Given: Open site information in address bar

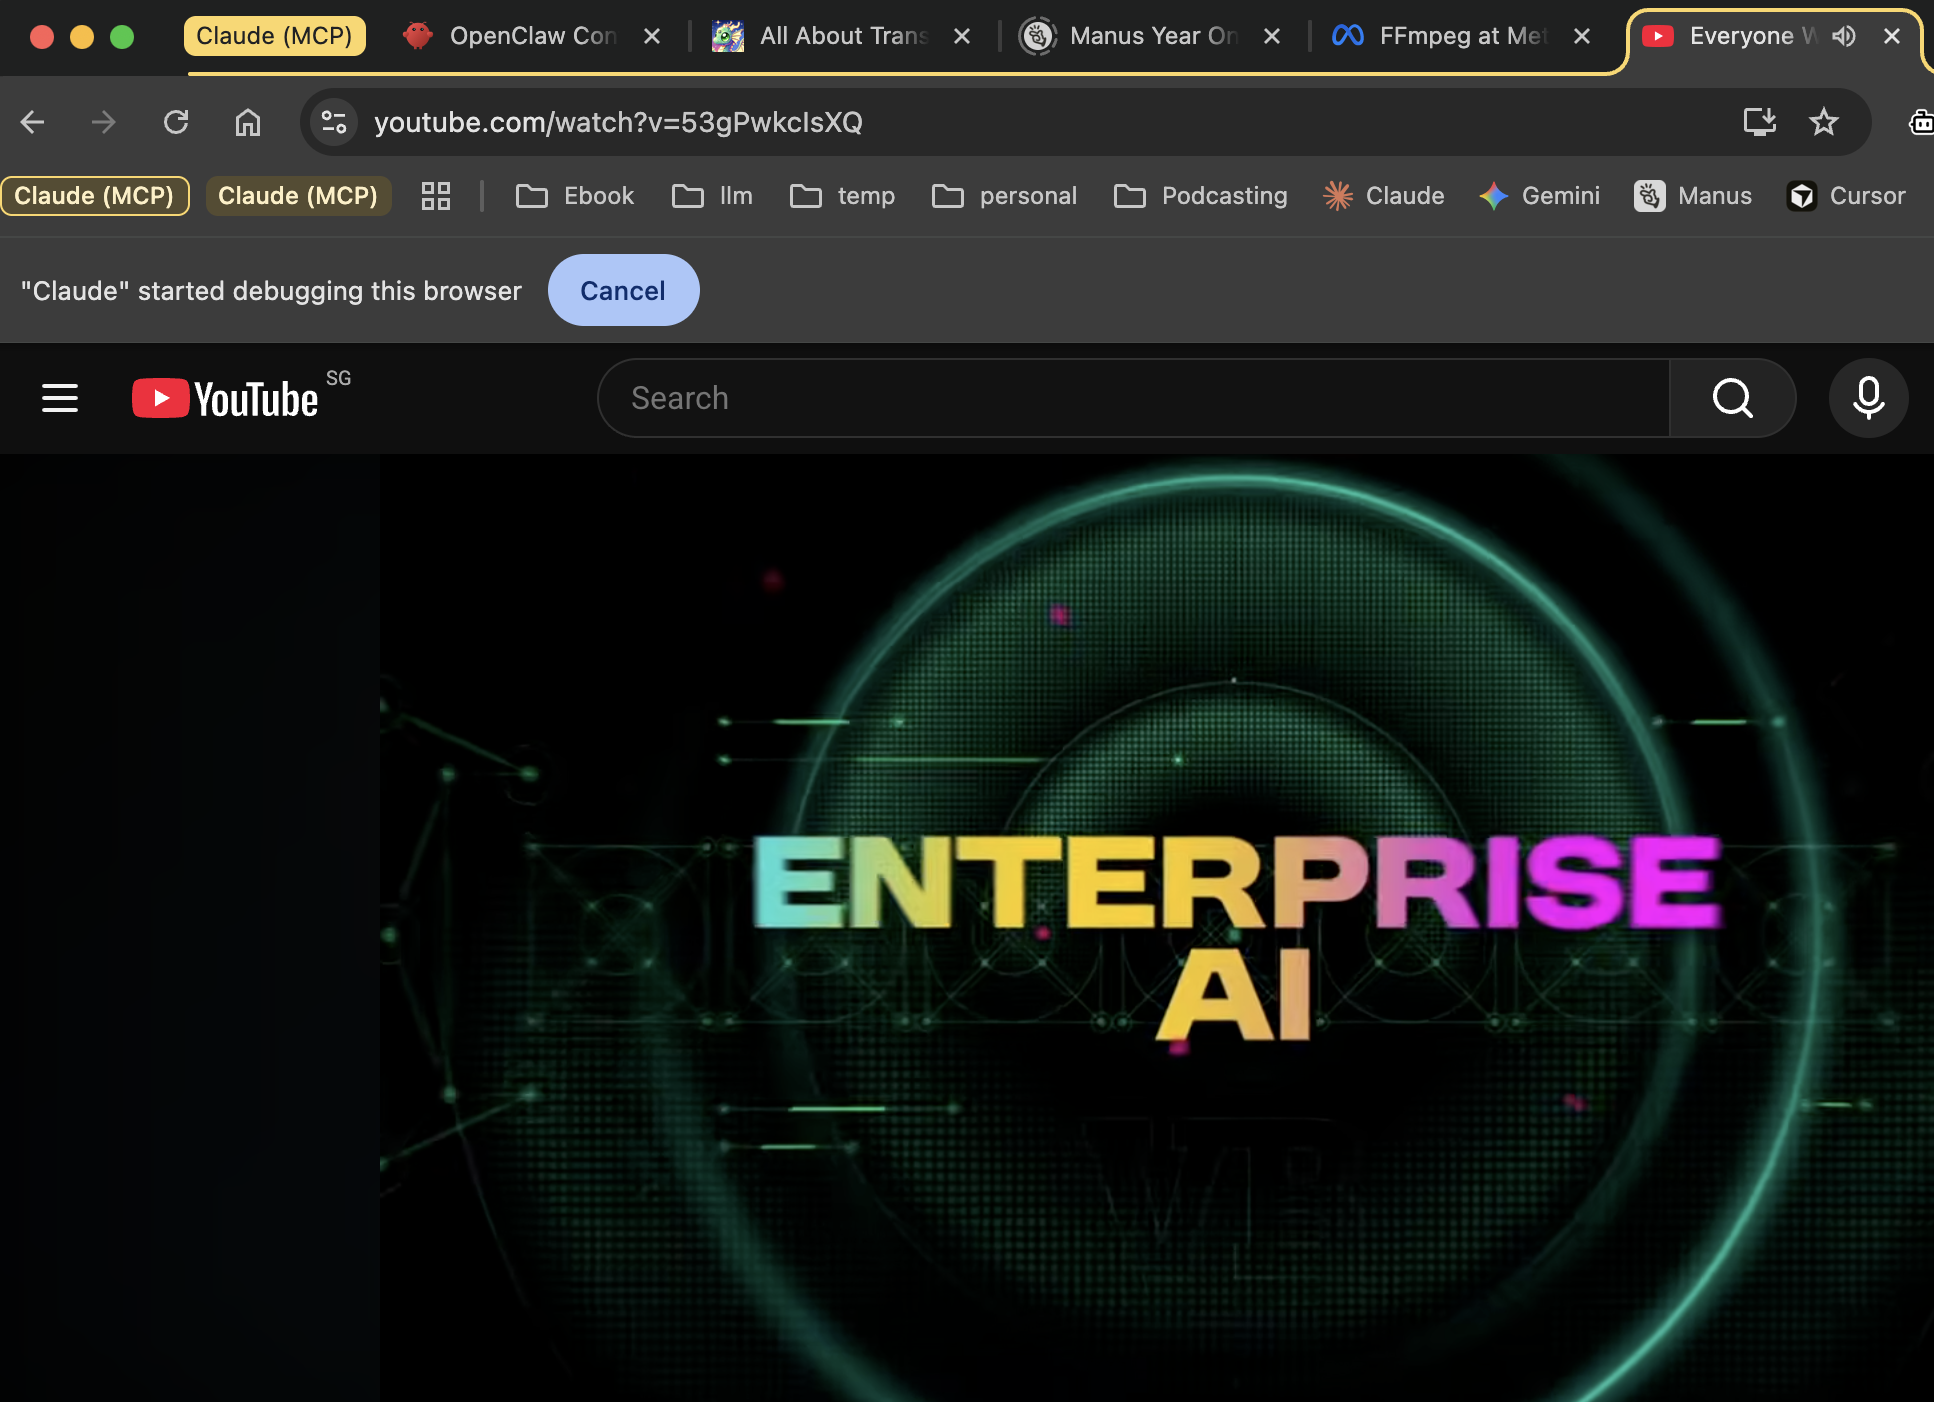Looking at the screenshot, I should coord(334,122).
